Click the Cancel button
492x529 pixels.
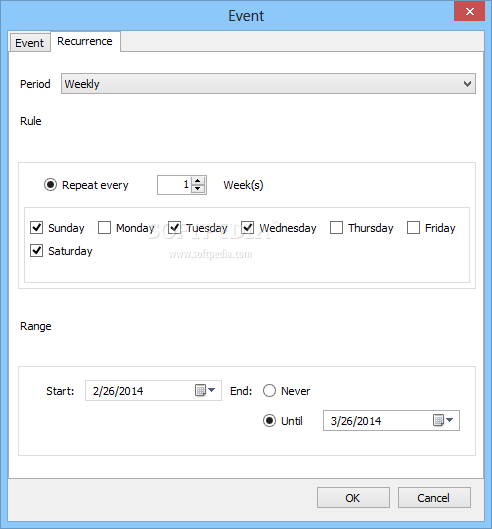[x=434, y=498]
